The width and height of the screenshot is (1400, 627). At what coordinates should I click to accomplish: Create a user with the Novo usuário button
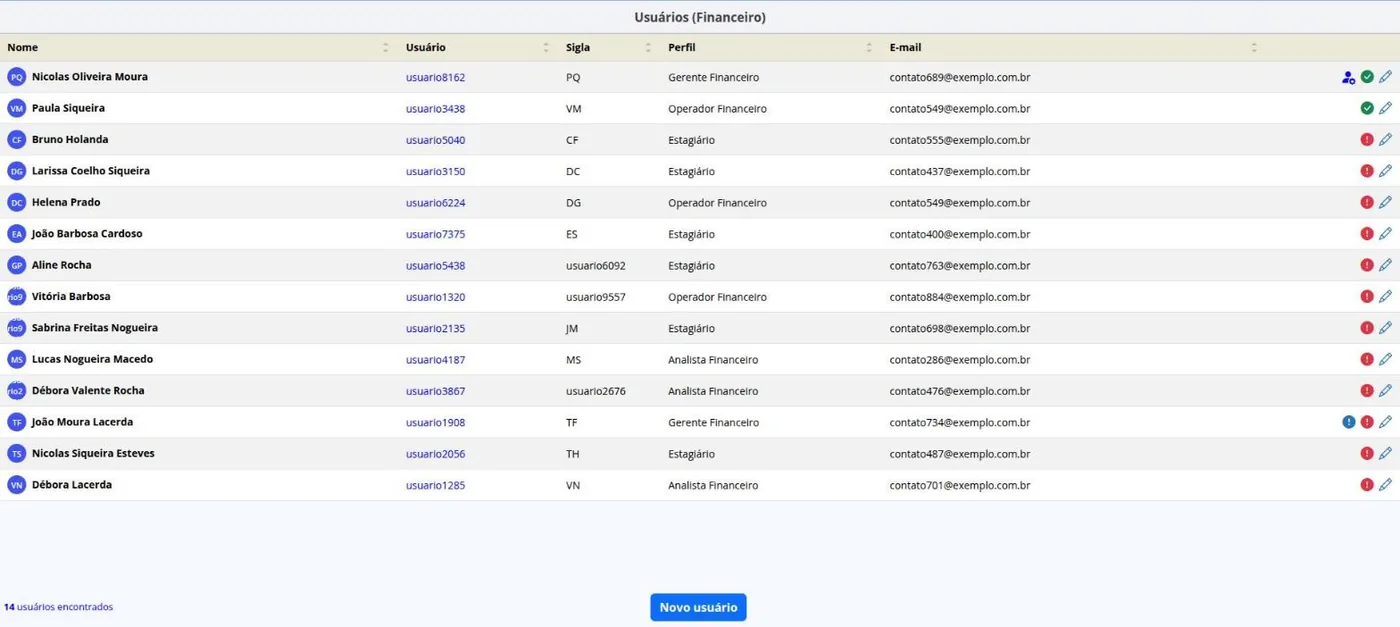pyautogui.click(x=698, y=607)
